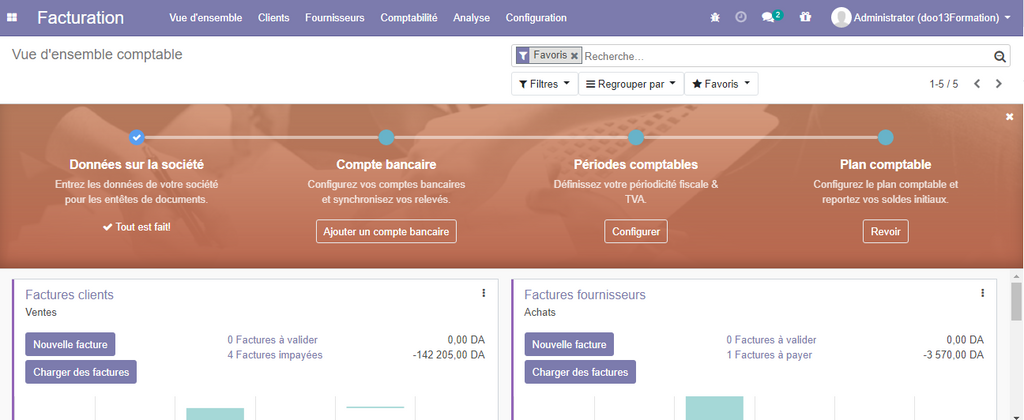Expand the Filtres dropdown
The height and width of the screenshot is (420, 1024).
[x=545, y=84]
